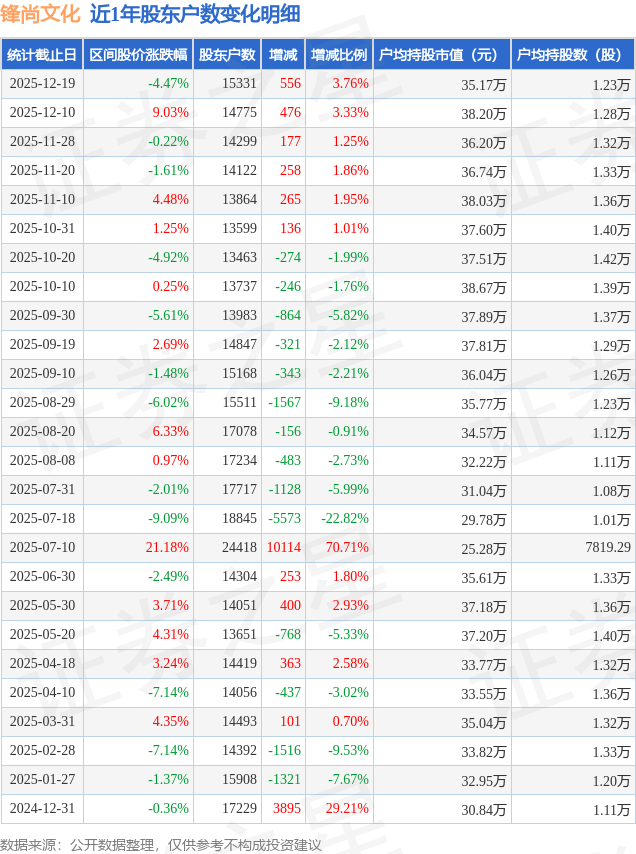The width and height of the screenshot is (636, 854).
Task: Click the 2025-07-18 date cell
Action: point(42,518)
